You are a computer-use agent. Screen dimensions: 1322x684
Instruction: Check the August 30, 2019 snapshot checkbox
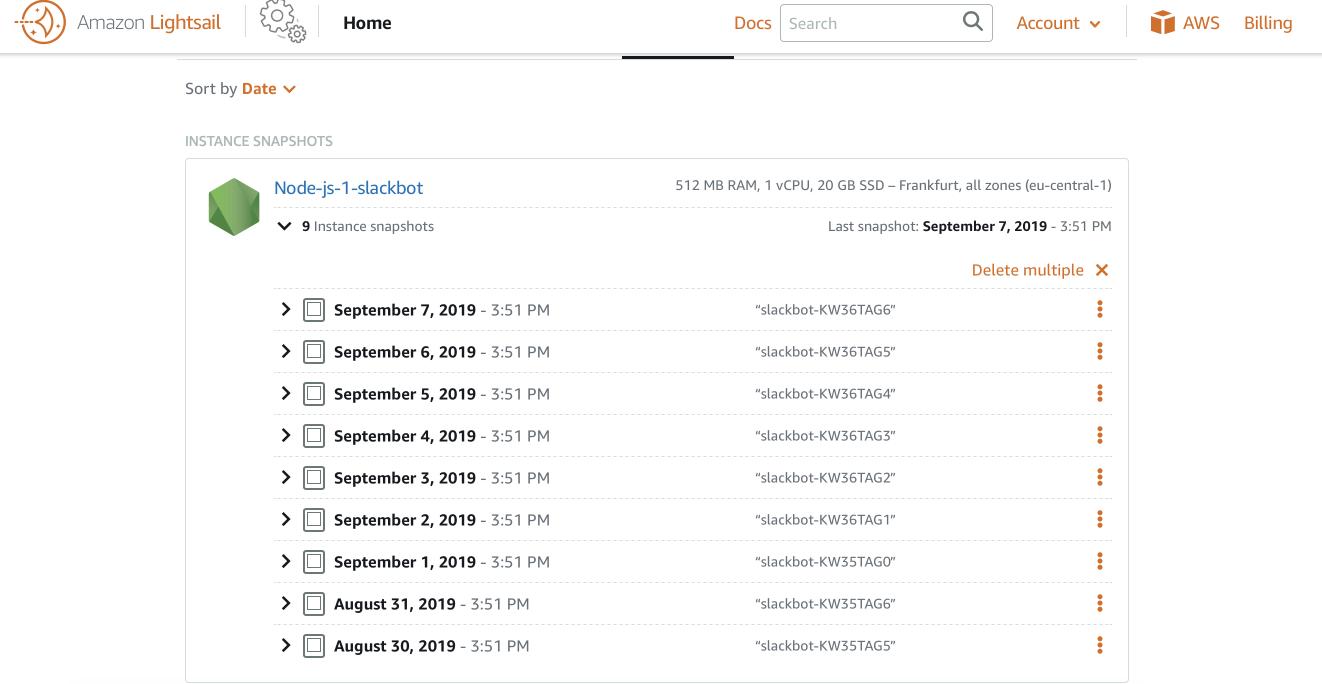tap(314, 646)
